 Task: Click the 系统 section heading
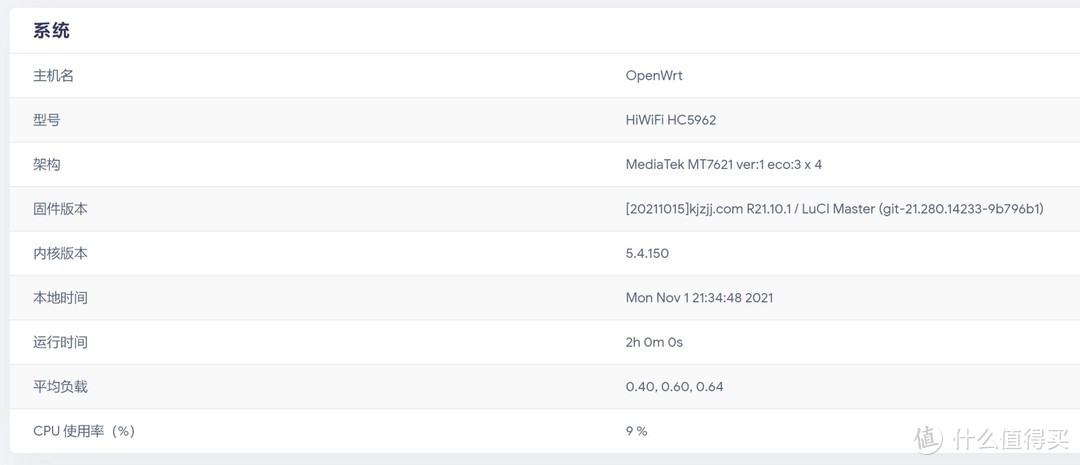51,30
